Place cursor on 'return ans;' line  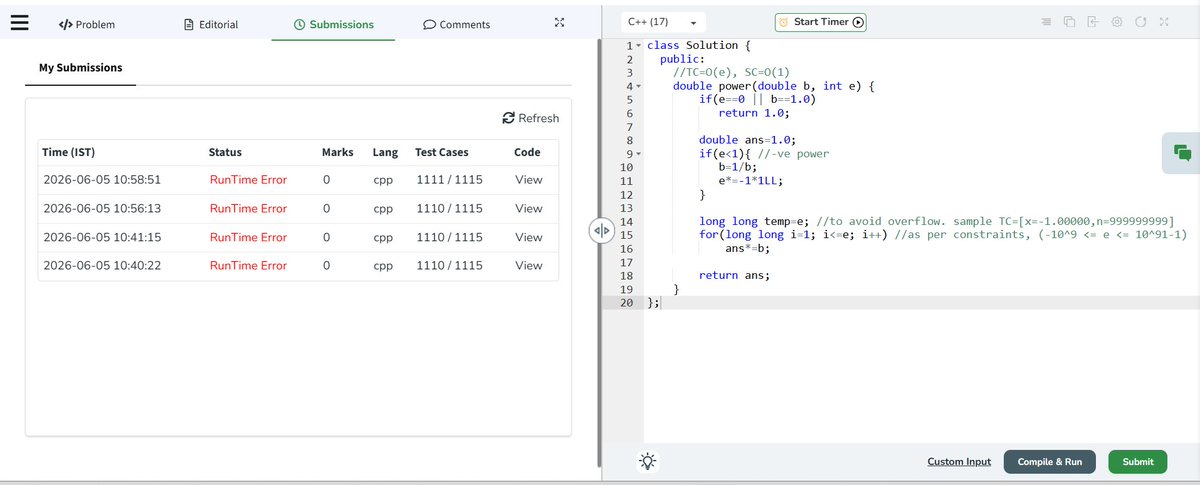point(735,275)
